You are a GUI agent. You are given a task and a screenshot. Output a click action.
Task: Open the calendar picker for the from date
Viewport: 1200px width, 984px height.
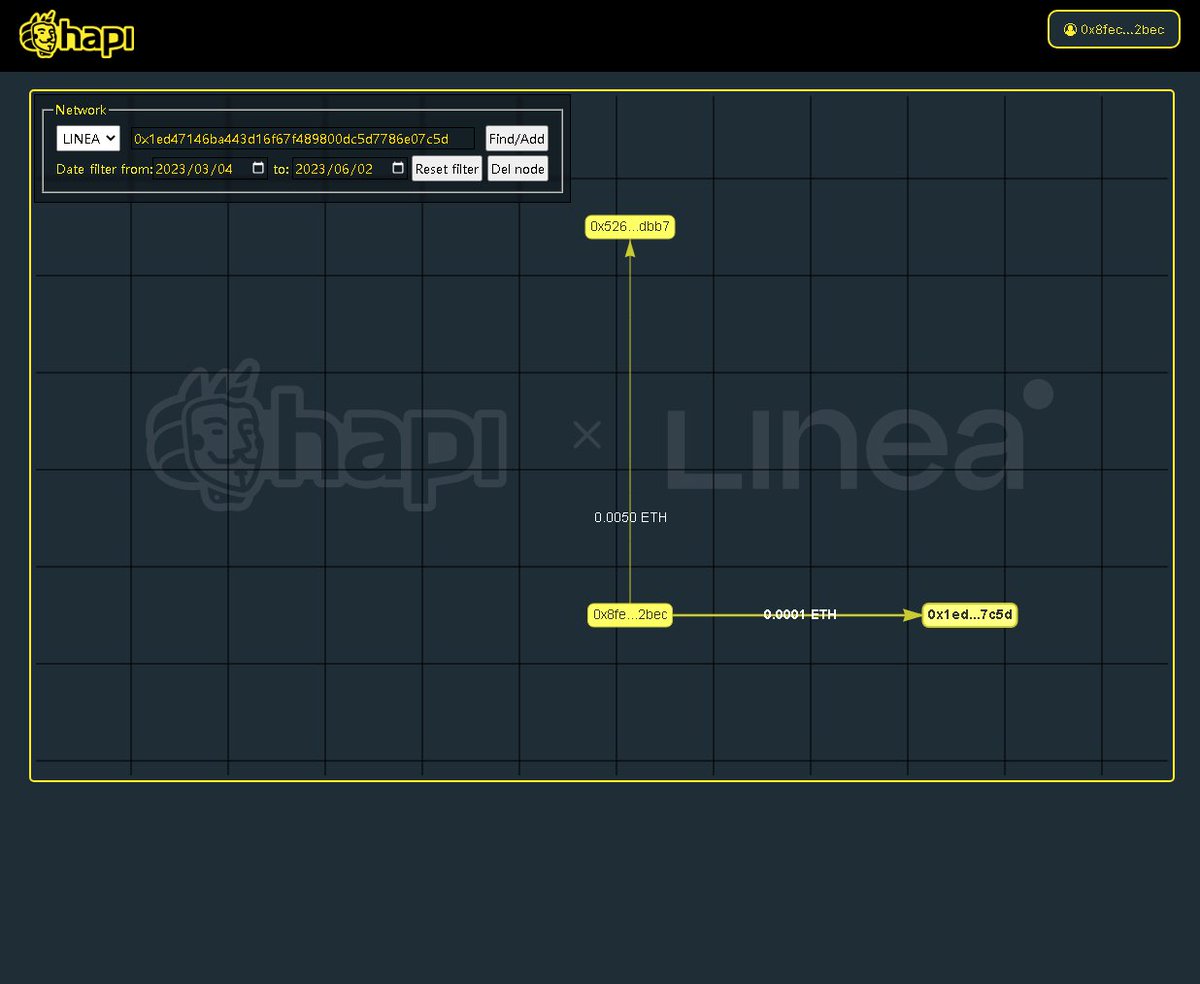258,169
